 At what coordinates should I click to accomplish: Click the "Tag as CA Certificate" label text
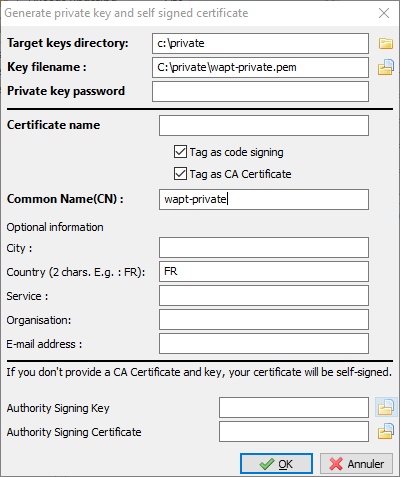coord(241,174)
